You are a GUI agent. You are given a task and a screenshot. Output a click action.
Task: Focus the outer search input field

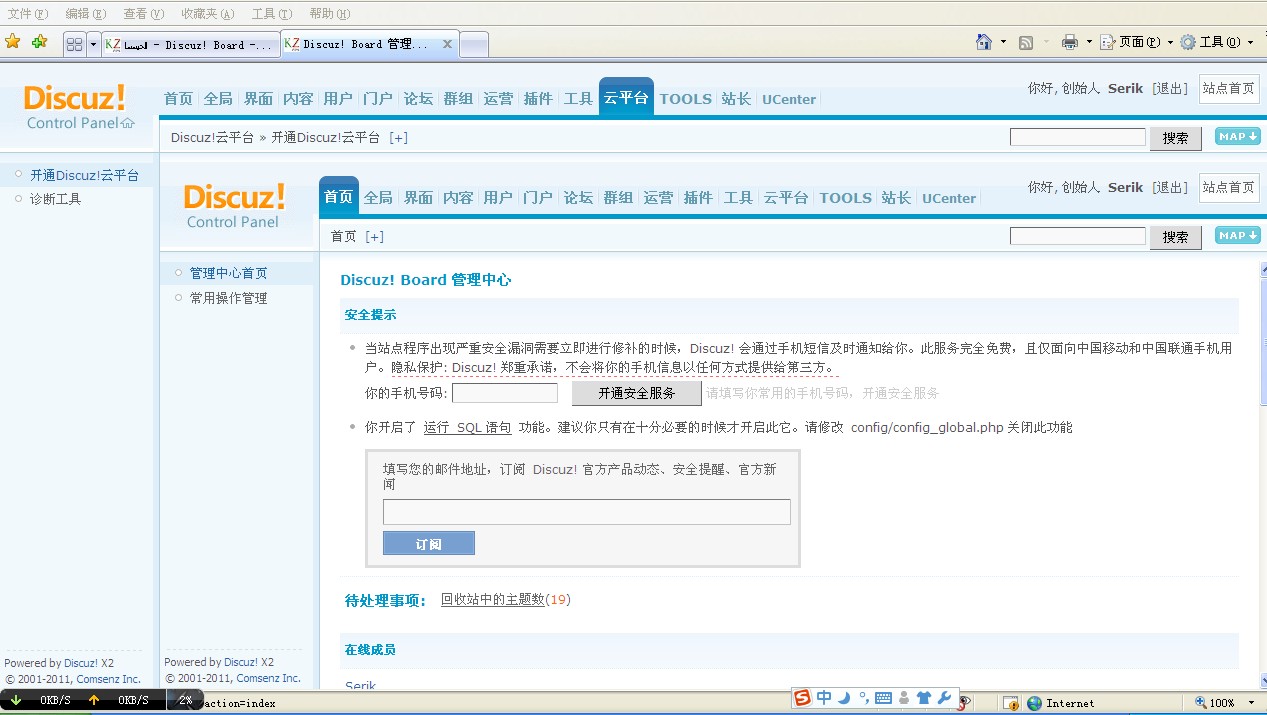click(x=1078, y=137)
